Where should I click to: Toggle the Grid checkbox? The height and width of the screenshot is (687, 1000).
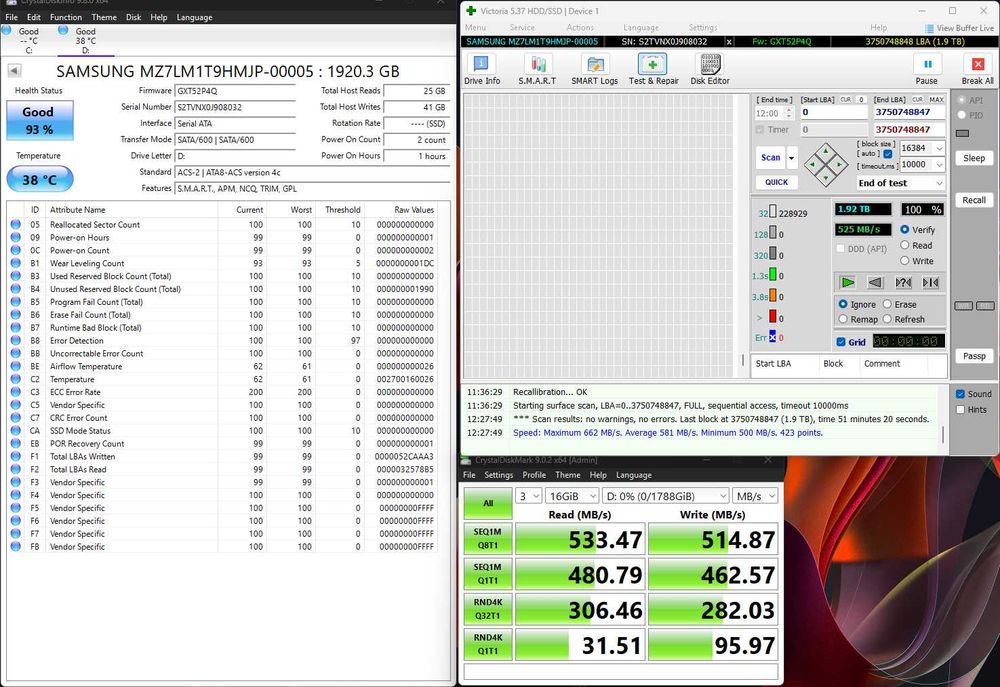tap(841, 342)
